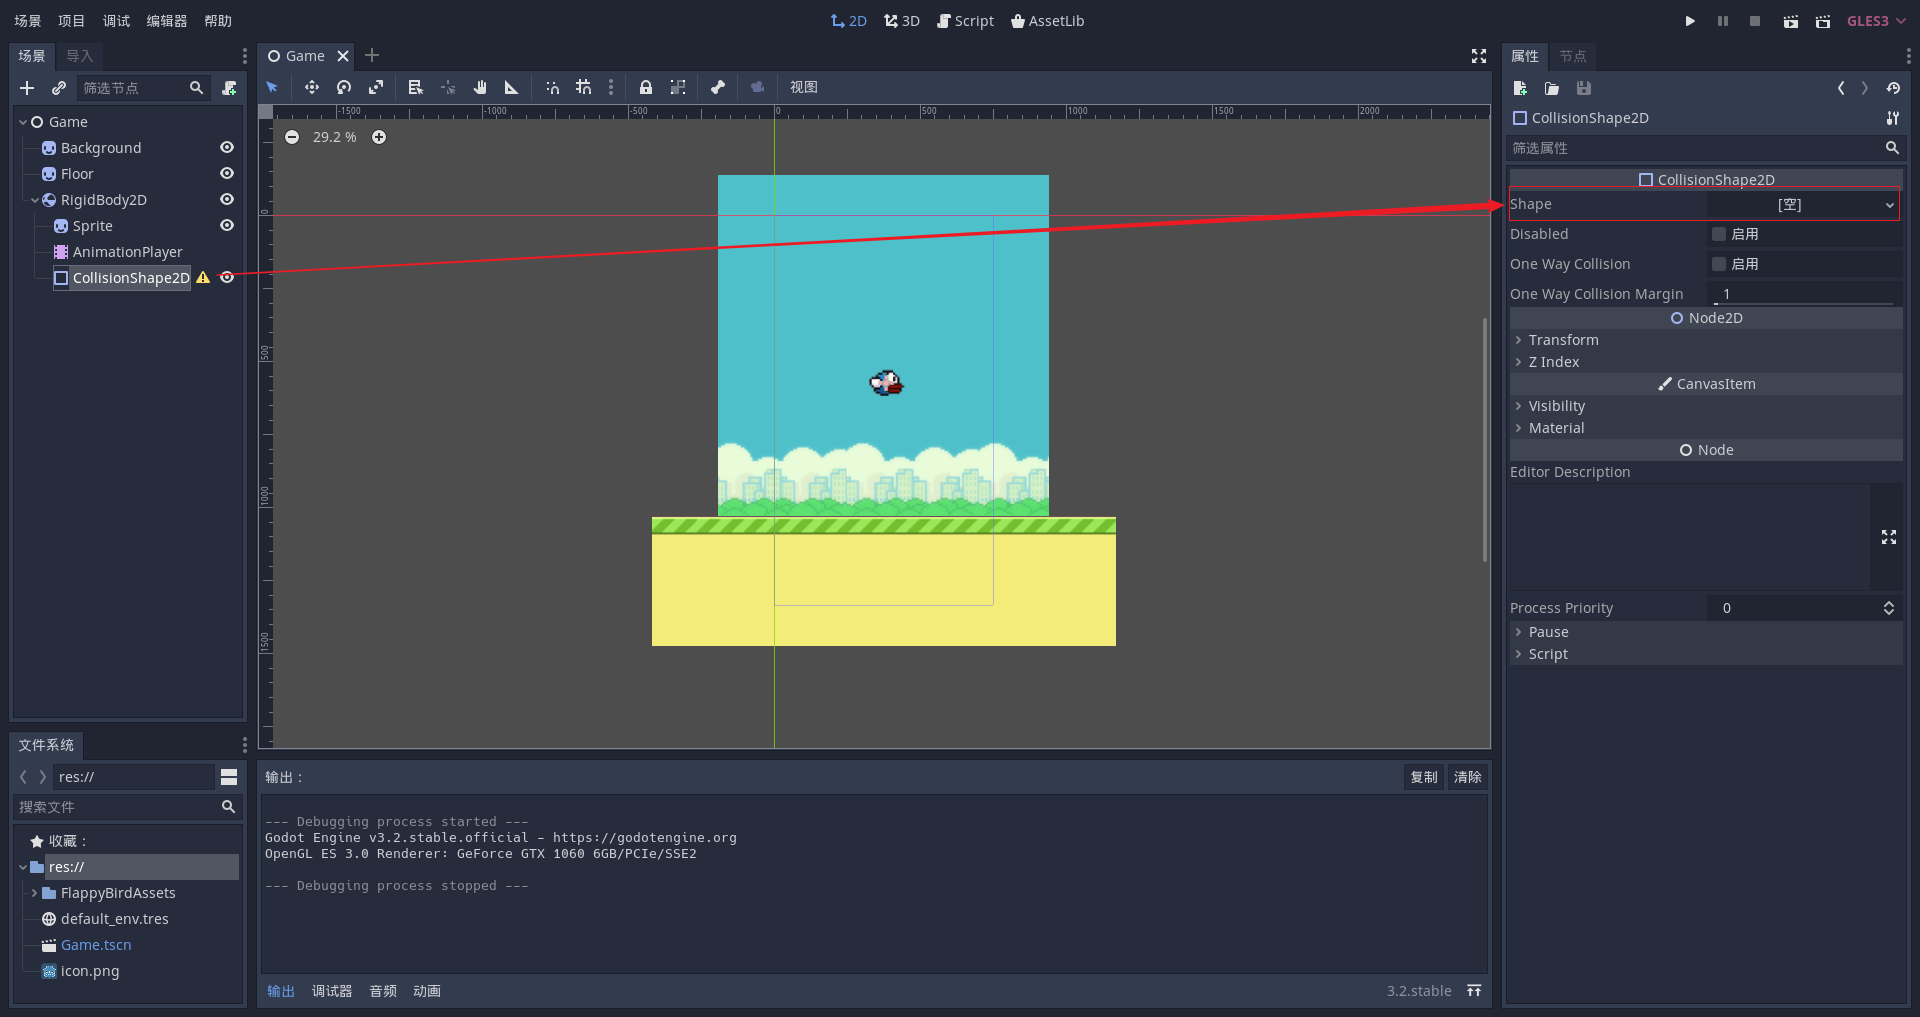Switch to the 导入 dock tab

(80, 56)
